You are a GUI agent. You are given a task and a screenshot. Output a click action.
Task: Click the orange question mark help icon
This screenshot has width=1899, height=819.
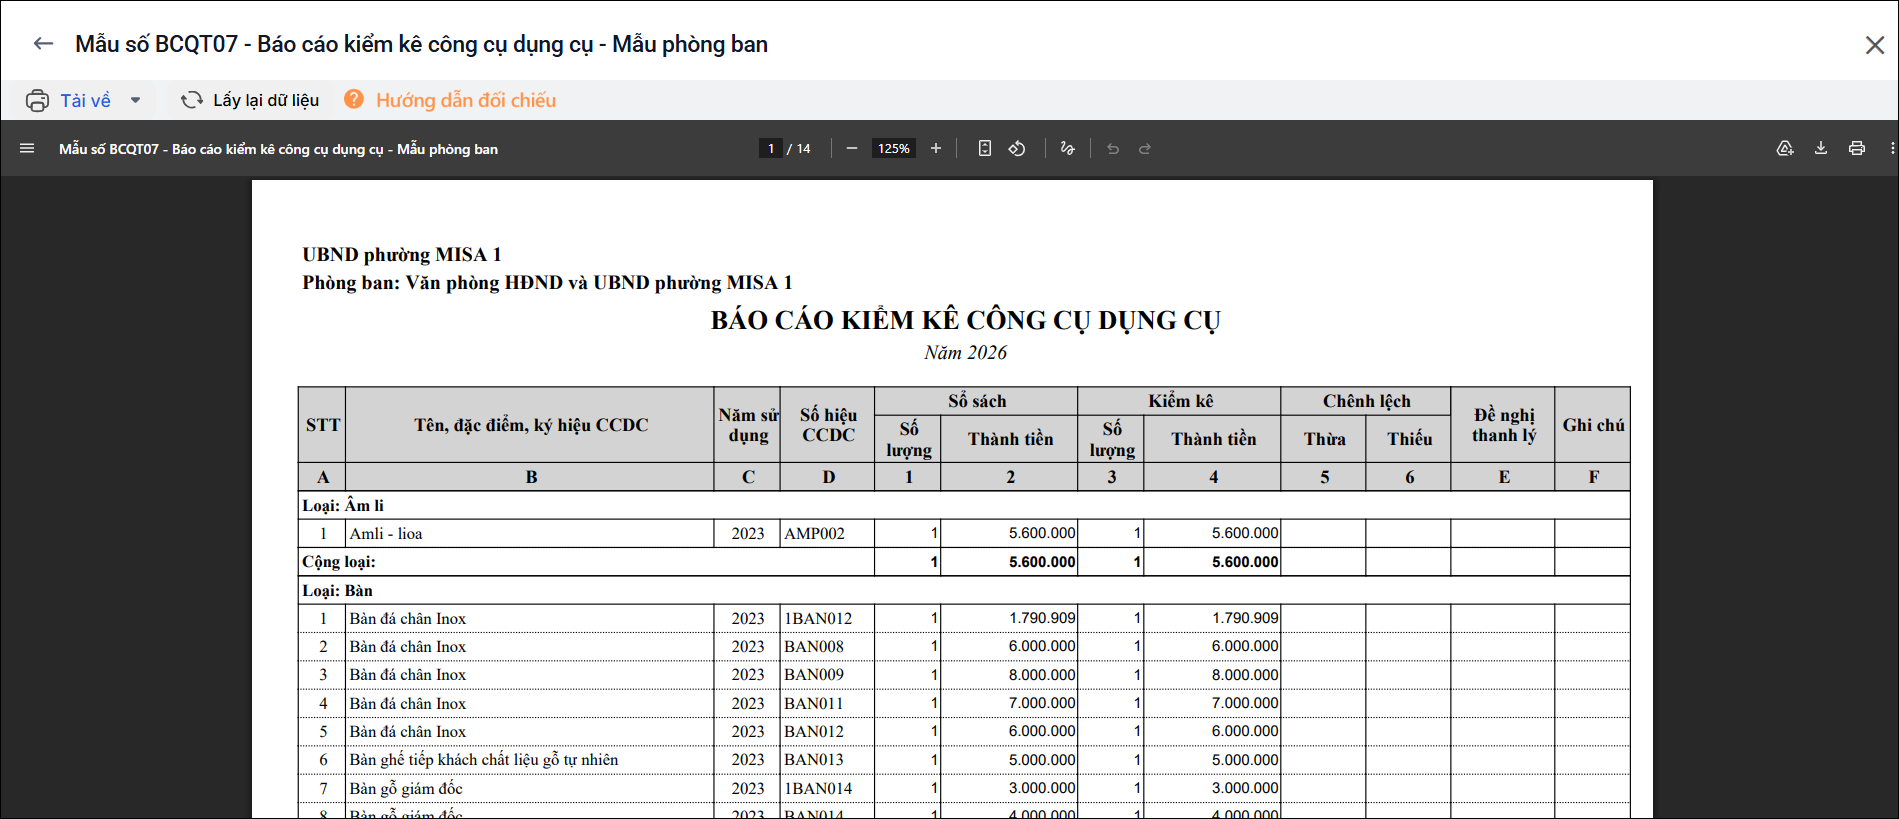pyautogui.click(x=354, y=99)
